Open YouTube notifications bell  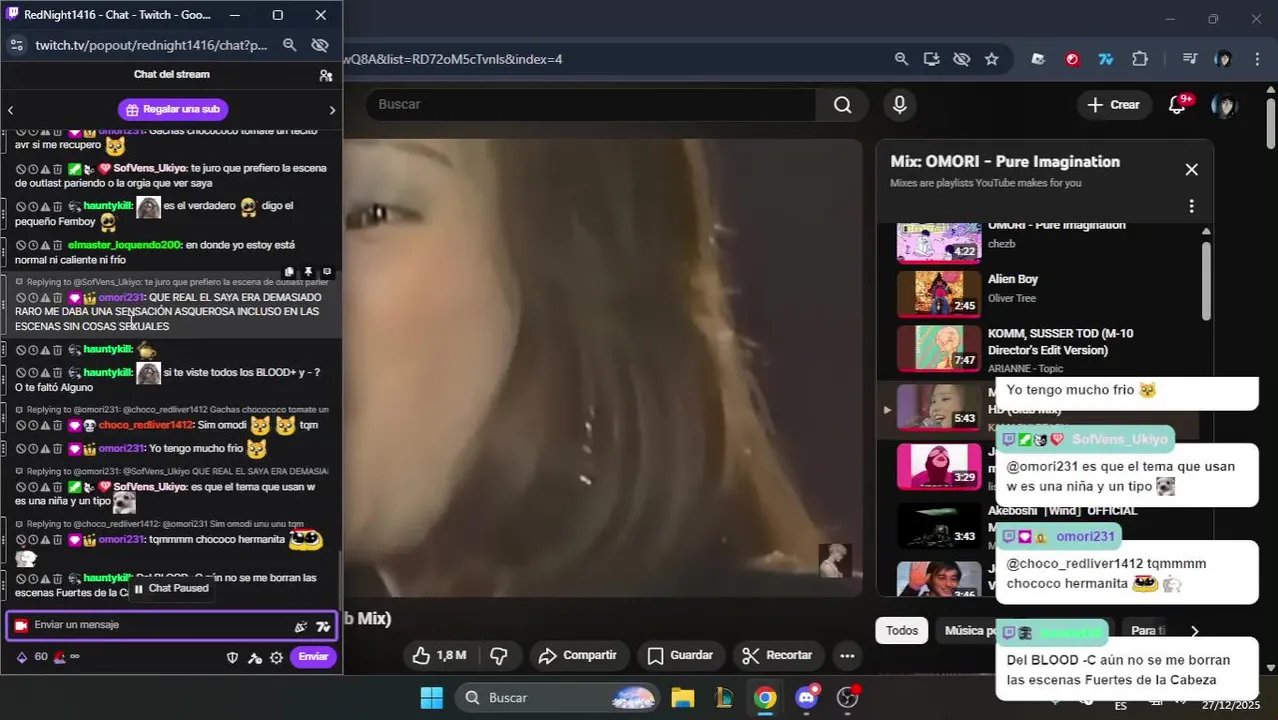[1178, 105]
